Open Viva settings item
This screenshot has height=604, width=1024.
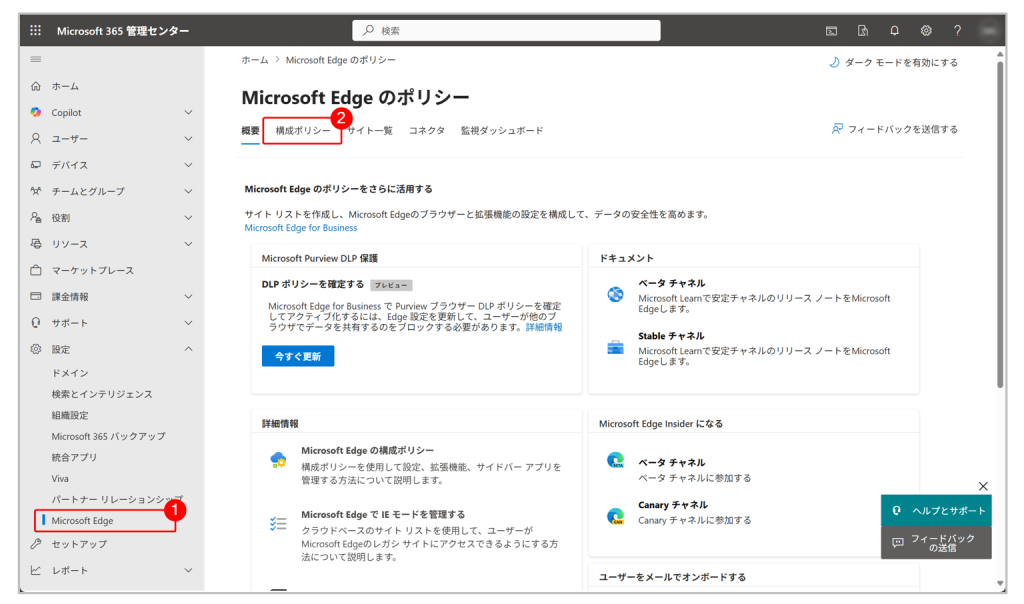click(60, 478)
